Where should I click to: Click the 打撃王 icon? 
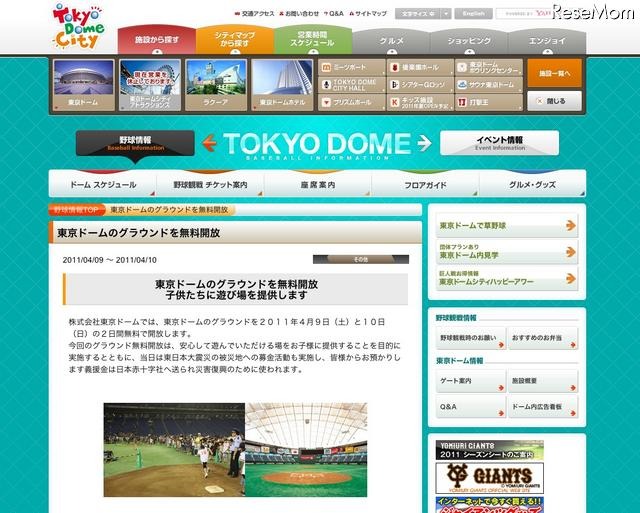coord(462,102)
